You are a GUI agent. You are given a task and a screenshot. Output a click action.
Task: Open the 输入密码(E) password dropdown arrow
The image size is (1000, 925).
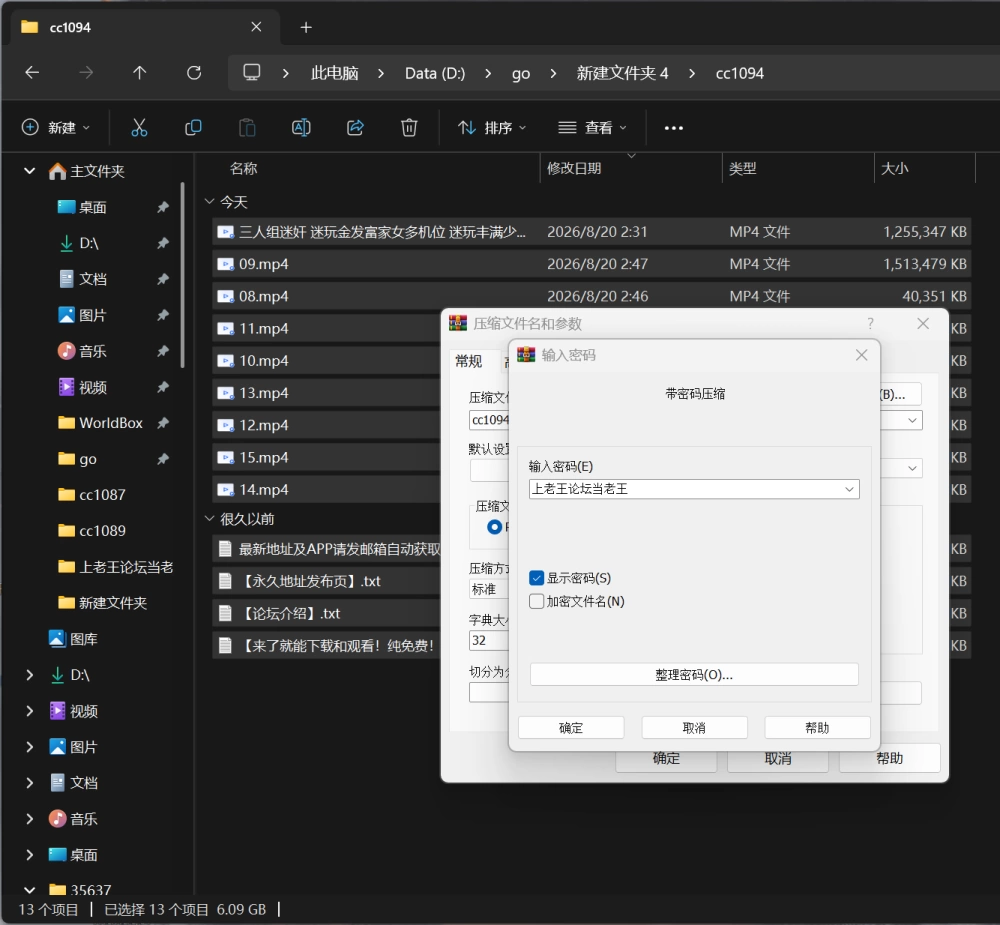[849, 489]
